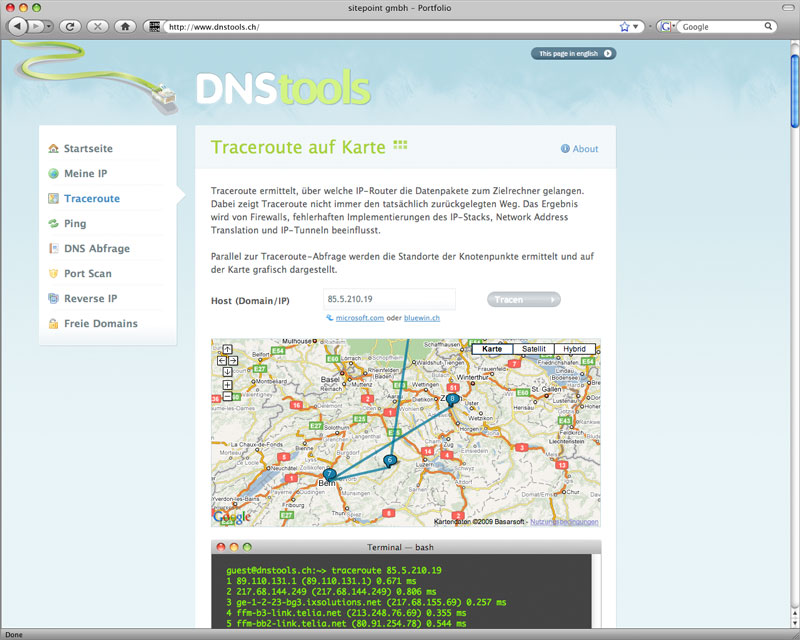Screen dimensions: 800x640
Task: Open the Google search engine selector
Action: (x=667, y=27)
